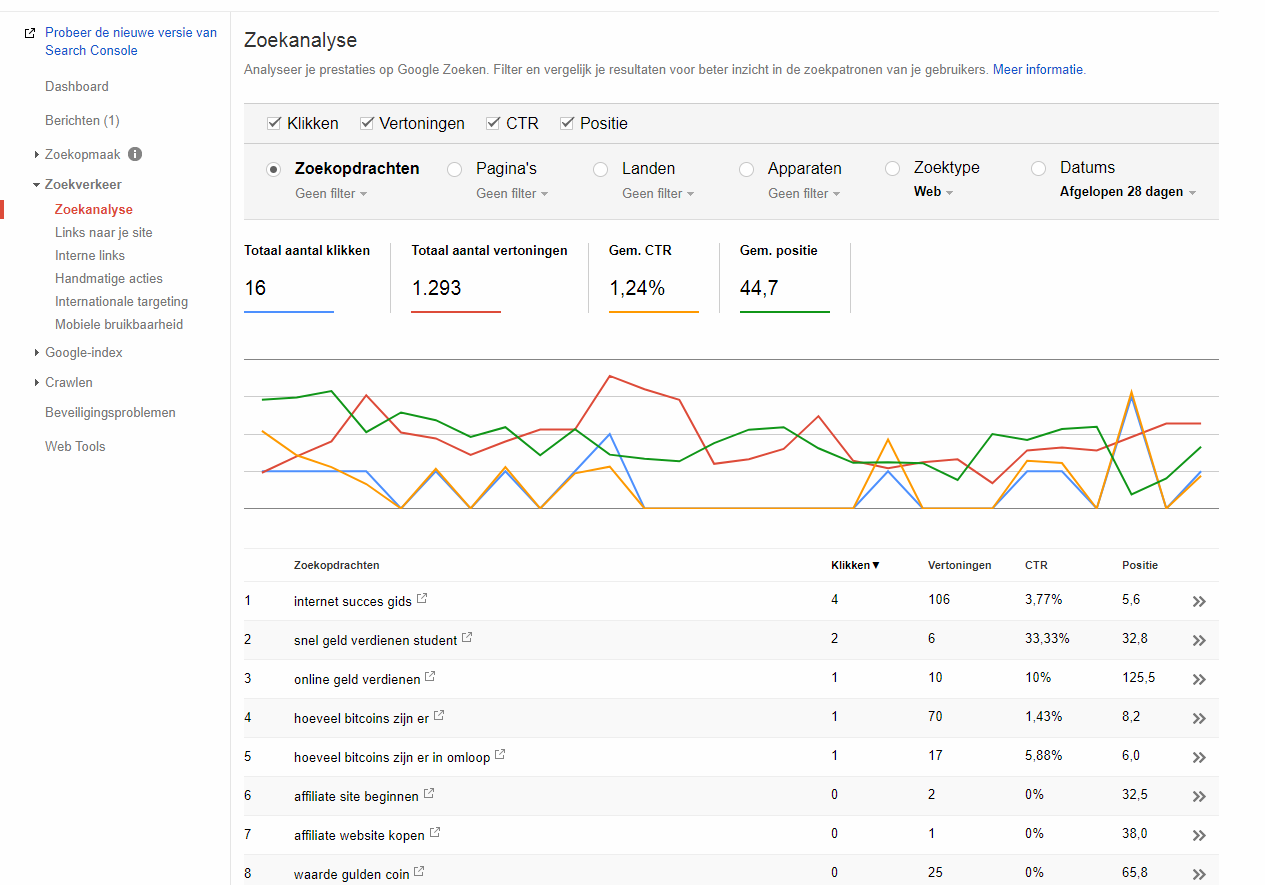
Task: Click the 'Gem. CTR' metric tile
Action: [x=654, y=278]
